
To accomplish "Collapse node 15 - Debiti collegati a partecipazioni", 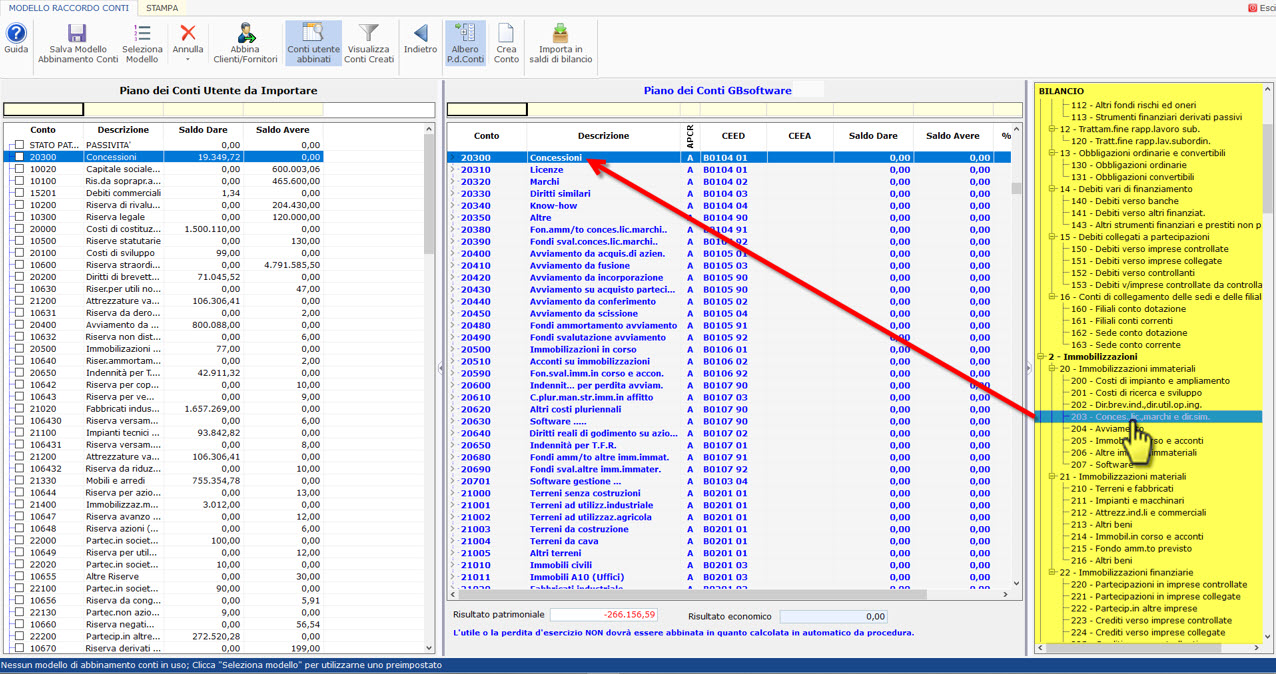I will click(x=1052, y=237).
